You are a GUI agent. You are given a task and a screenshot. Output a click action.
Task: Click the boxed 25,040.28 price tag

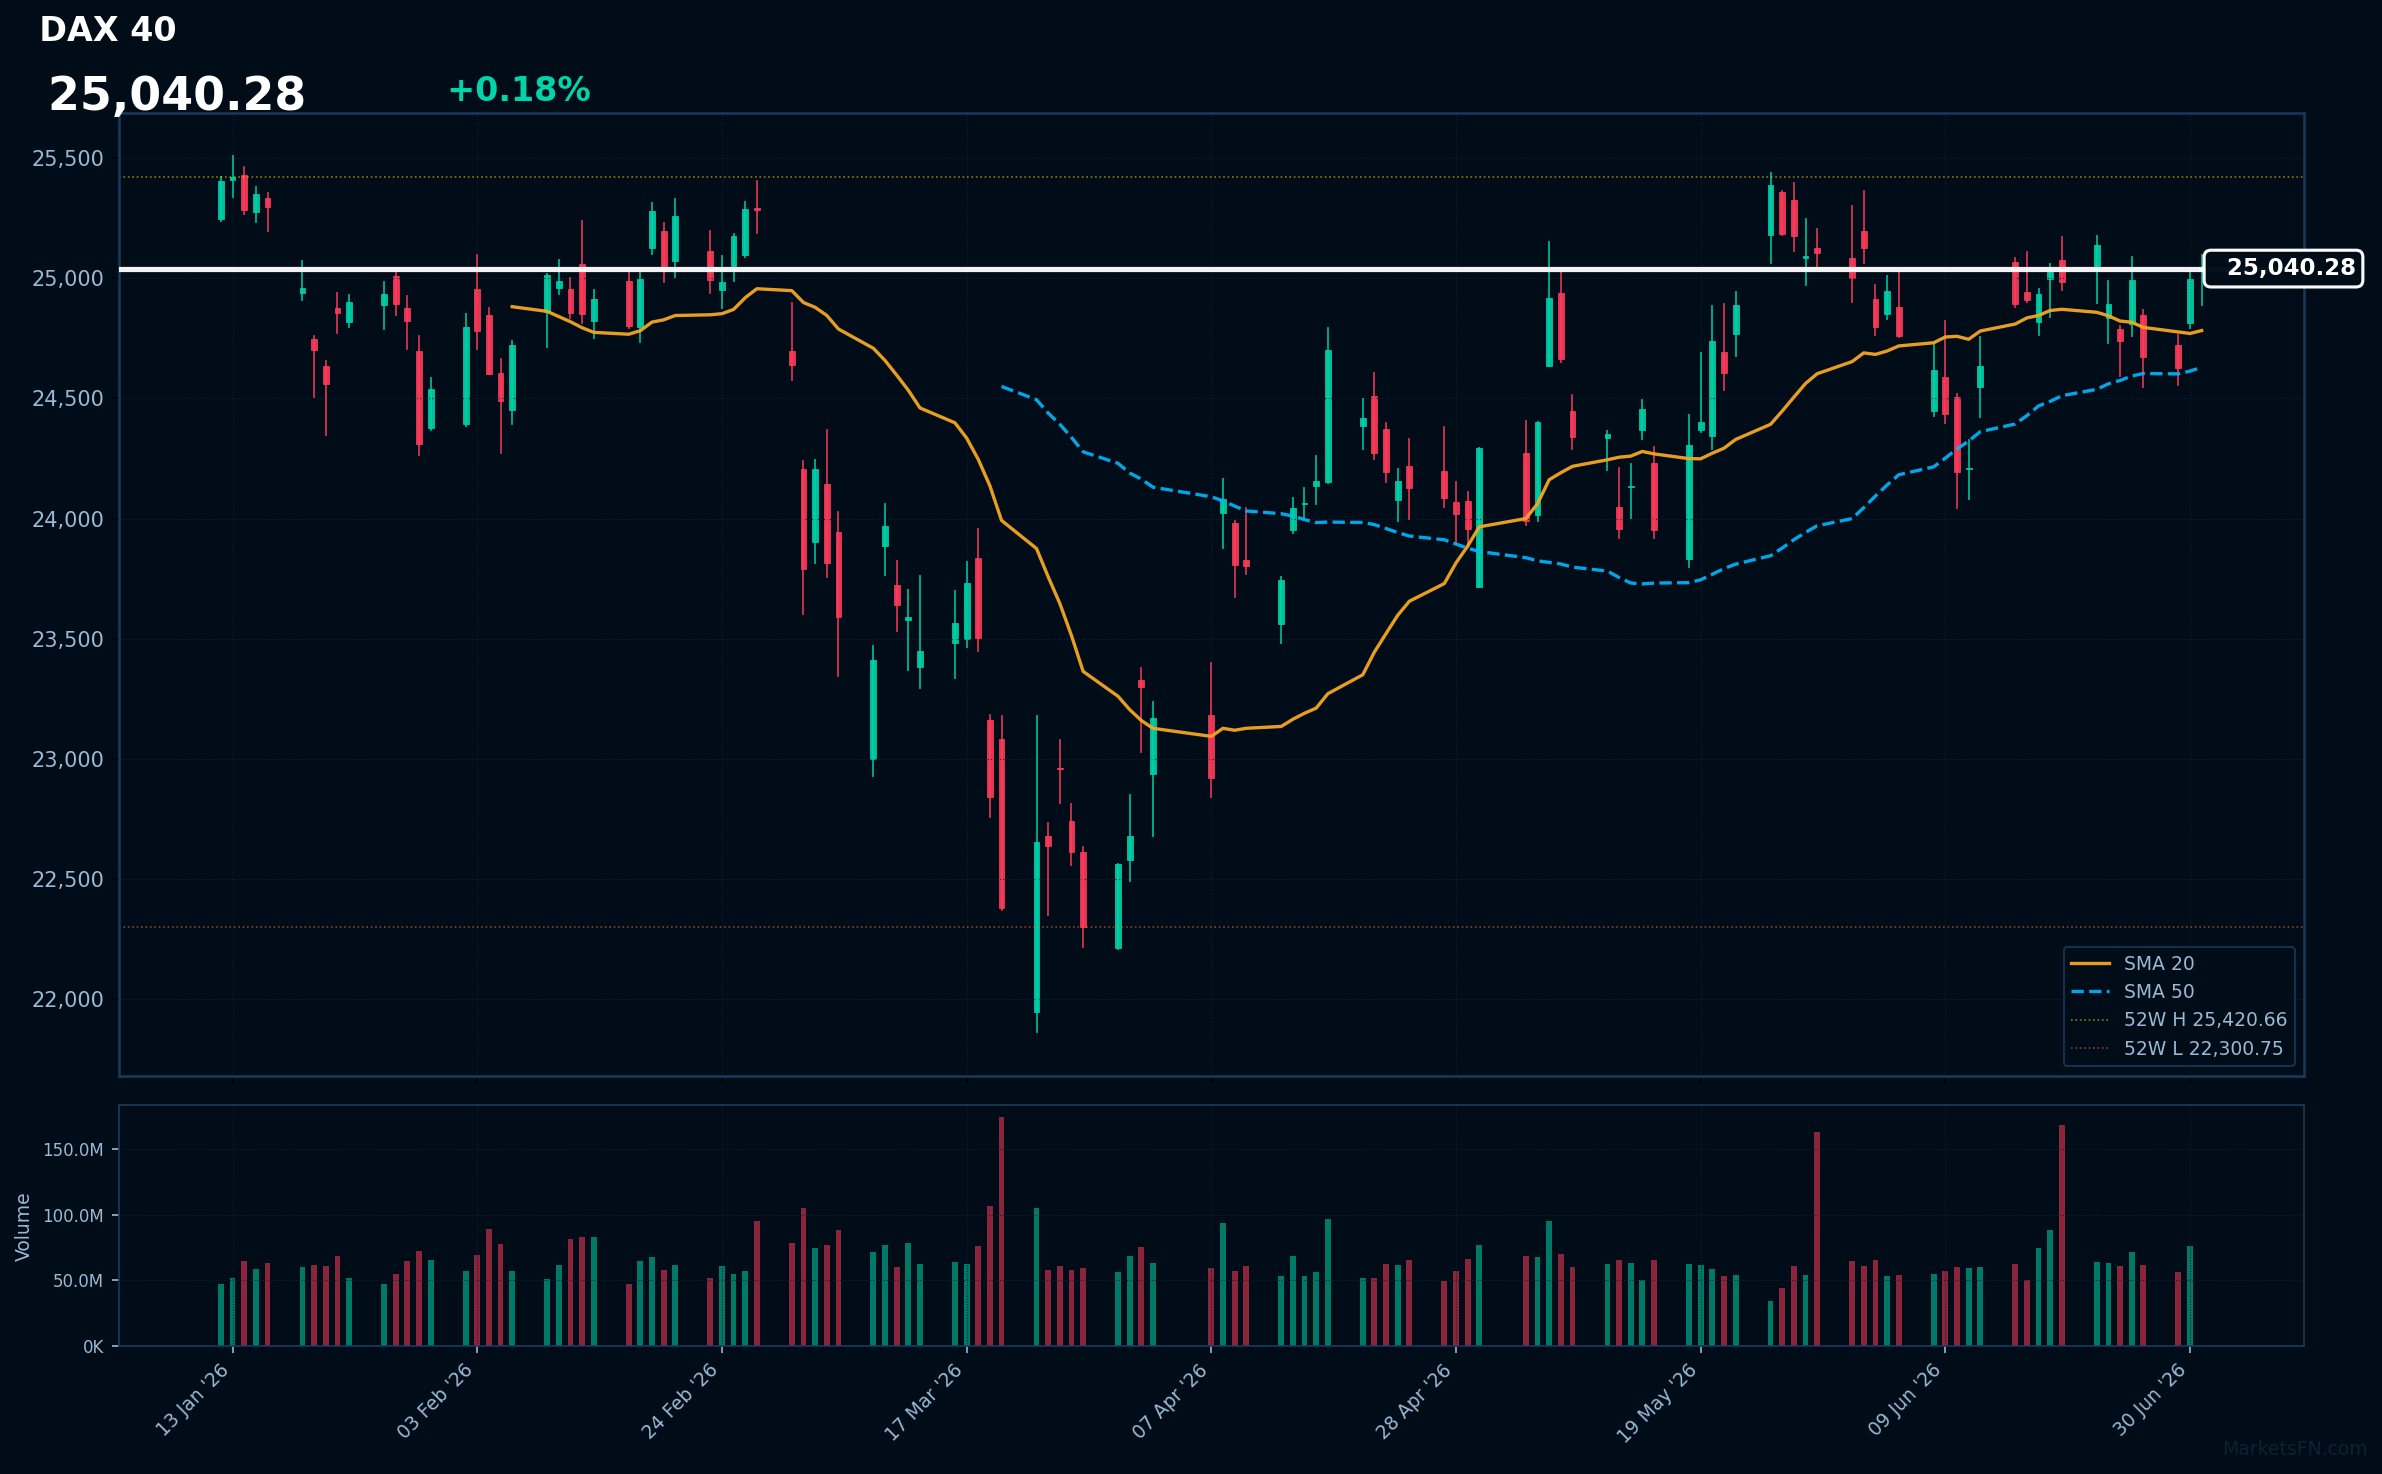[x=2283, y=268]
